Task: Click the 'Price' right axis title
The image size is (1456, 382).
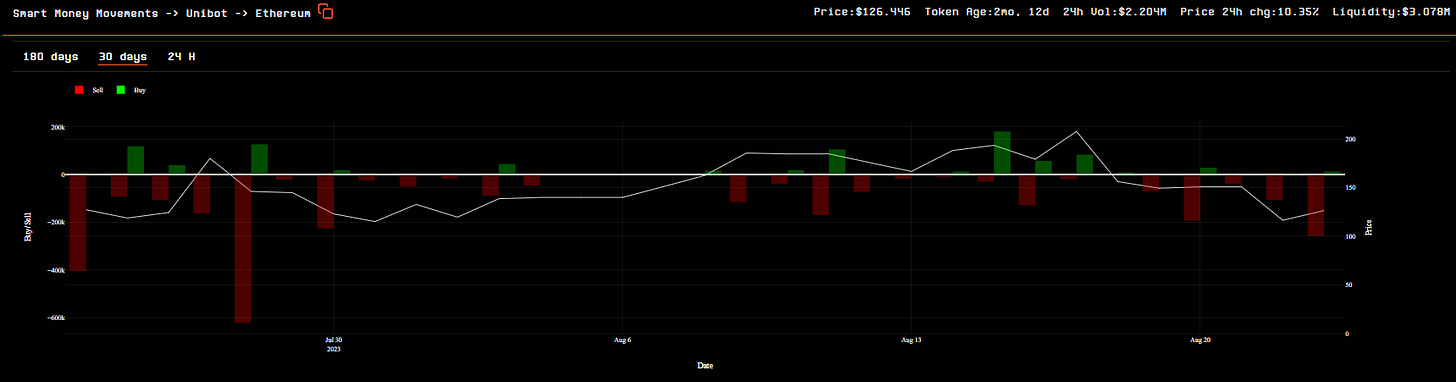Action: point(1368,227)
